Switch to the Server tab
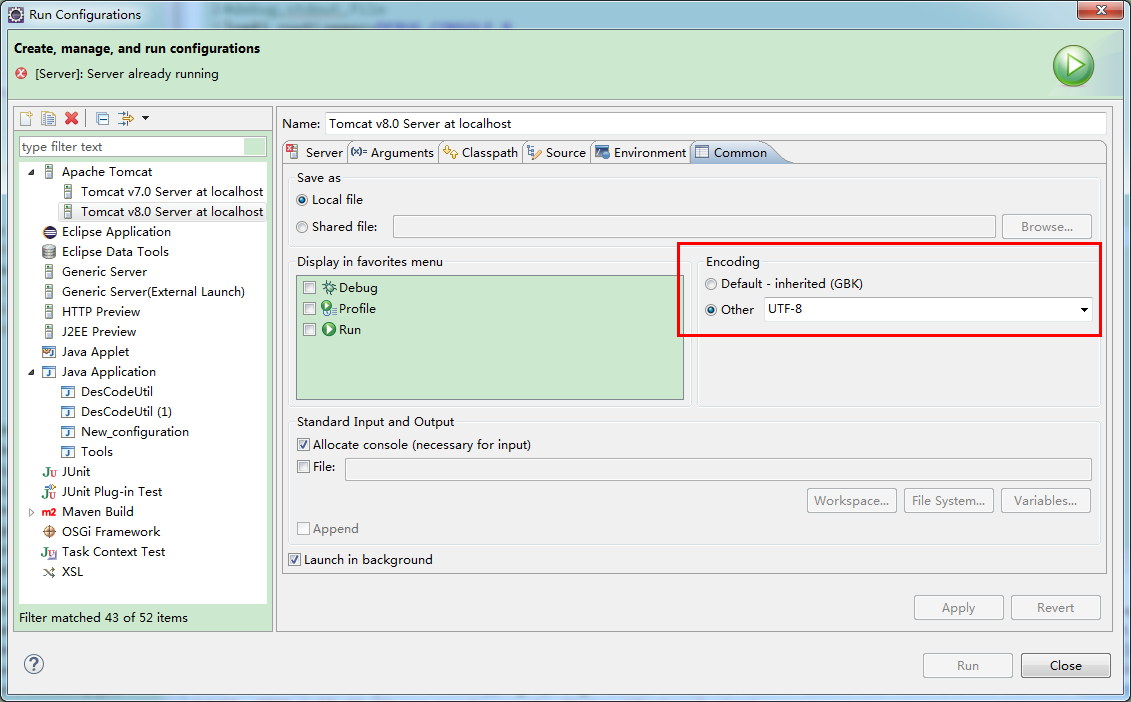This screenshot has height=702, width=1131. 315,152
